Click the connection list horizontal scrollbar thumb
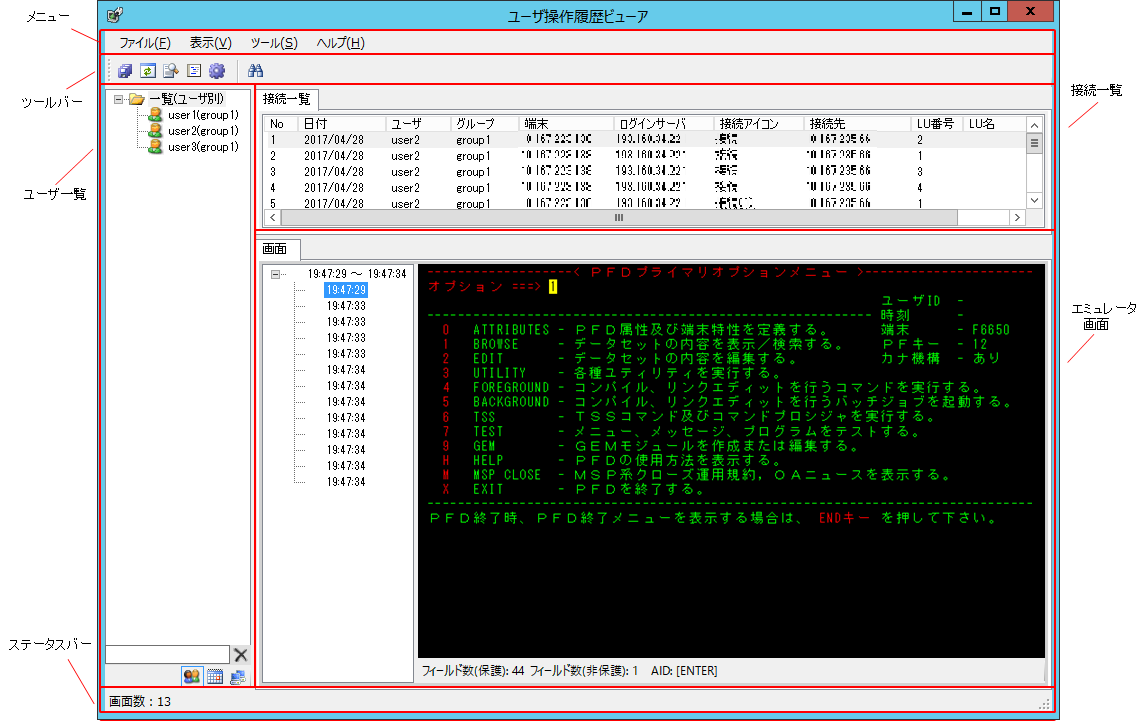This screenshot has width=1146, height=721. coord(619,217)
